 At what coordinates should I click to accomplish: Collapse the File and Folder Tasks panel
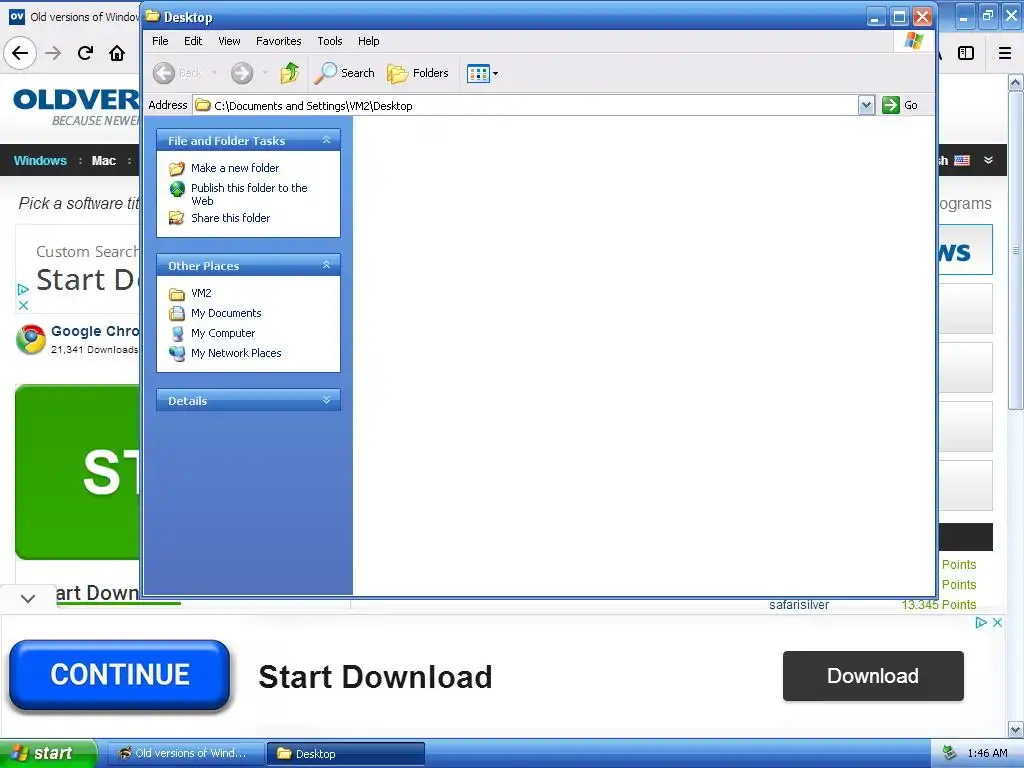coord(327,140)
